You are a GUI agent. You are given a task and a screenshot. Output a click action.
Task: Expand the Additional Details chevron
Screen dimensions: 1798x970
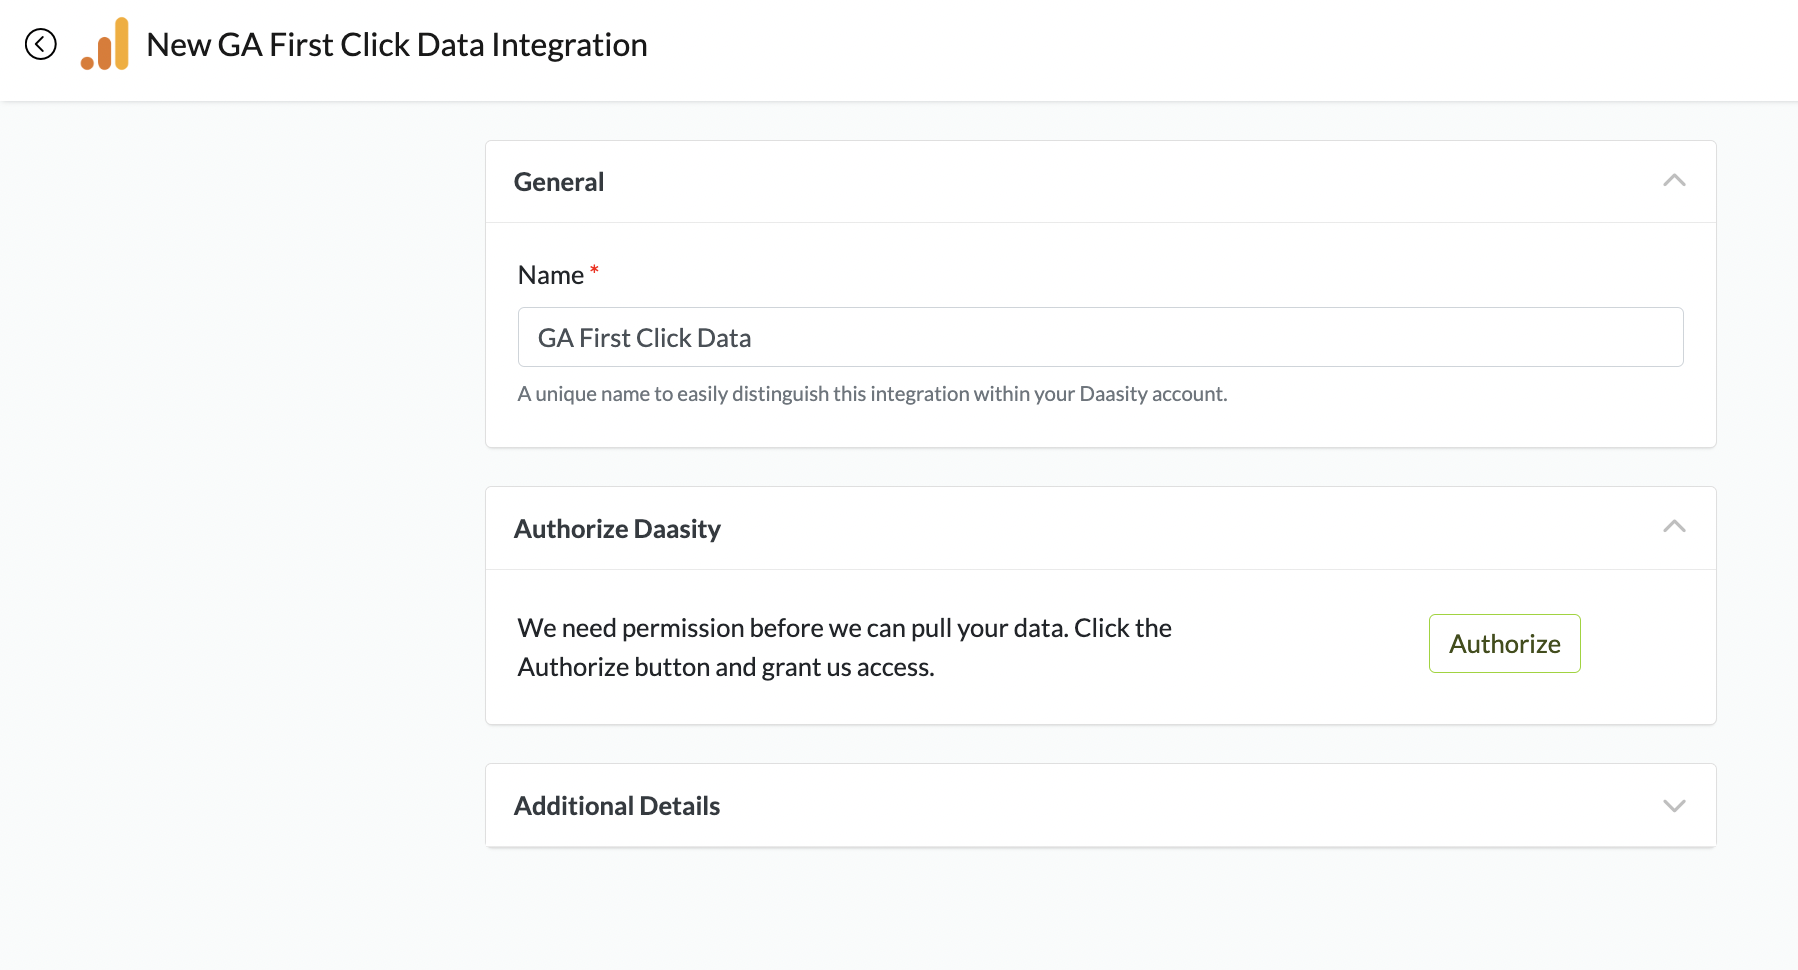click(x=1674, y=806)
